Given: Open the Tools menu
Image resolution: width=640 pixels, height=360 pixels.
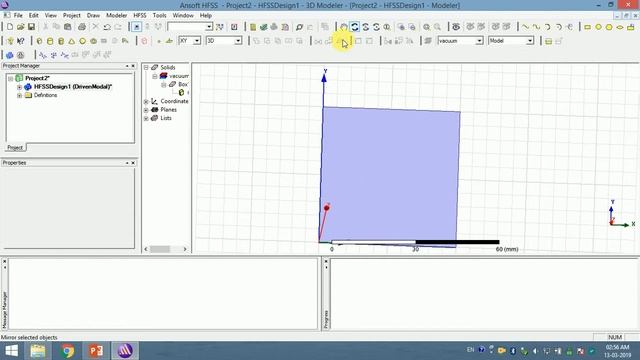Looking at the screenshot, I should click(x=159, y=16).
